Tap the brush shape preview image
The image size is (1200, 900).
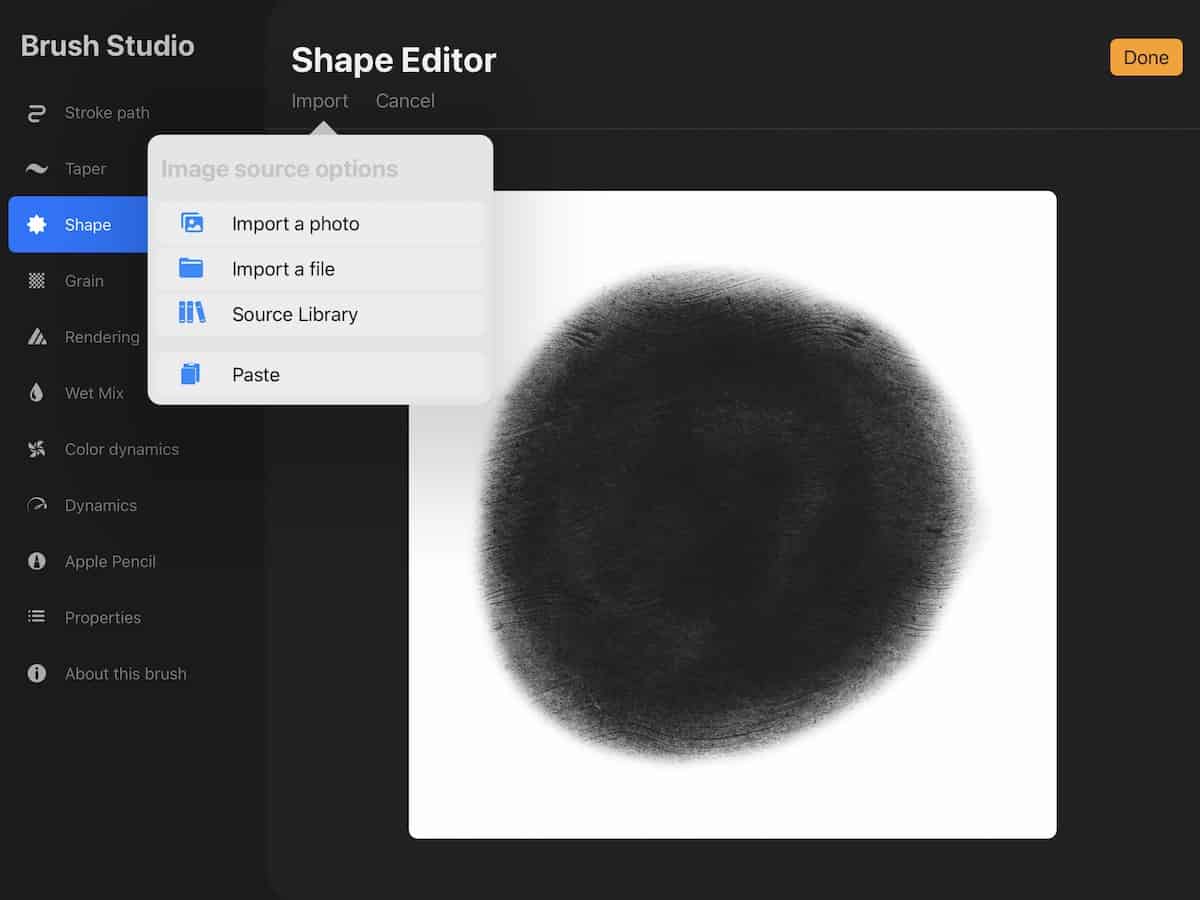point(732,514)
